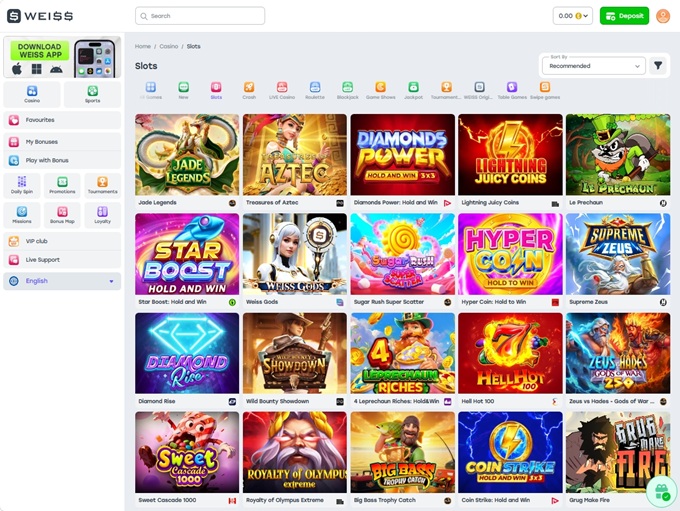680x511 pixels.
Task: Select the Roulette category
Action: [315, 90]
